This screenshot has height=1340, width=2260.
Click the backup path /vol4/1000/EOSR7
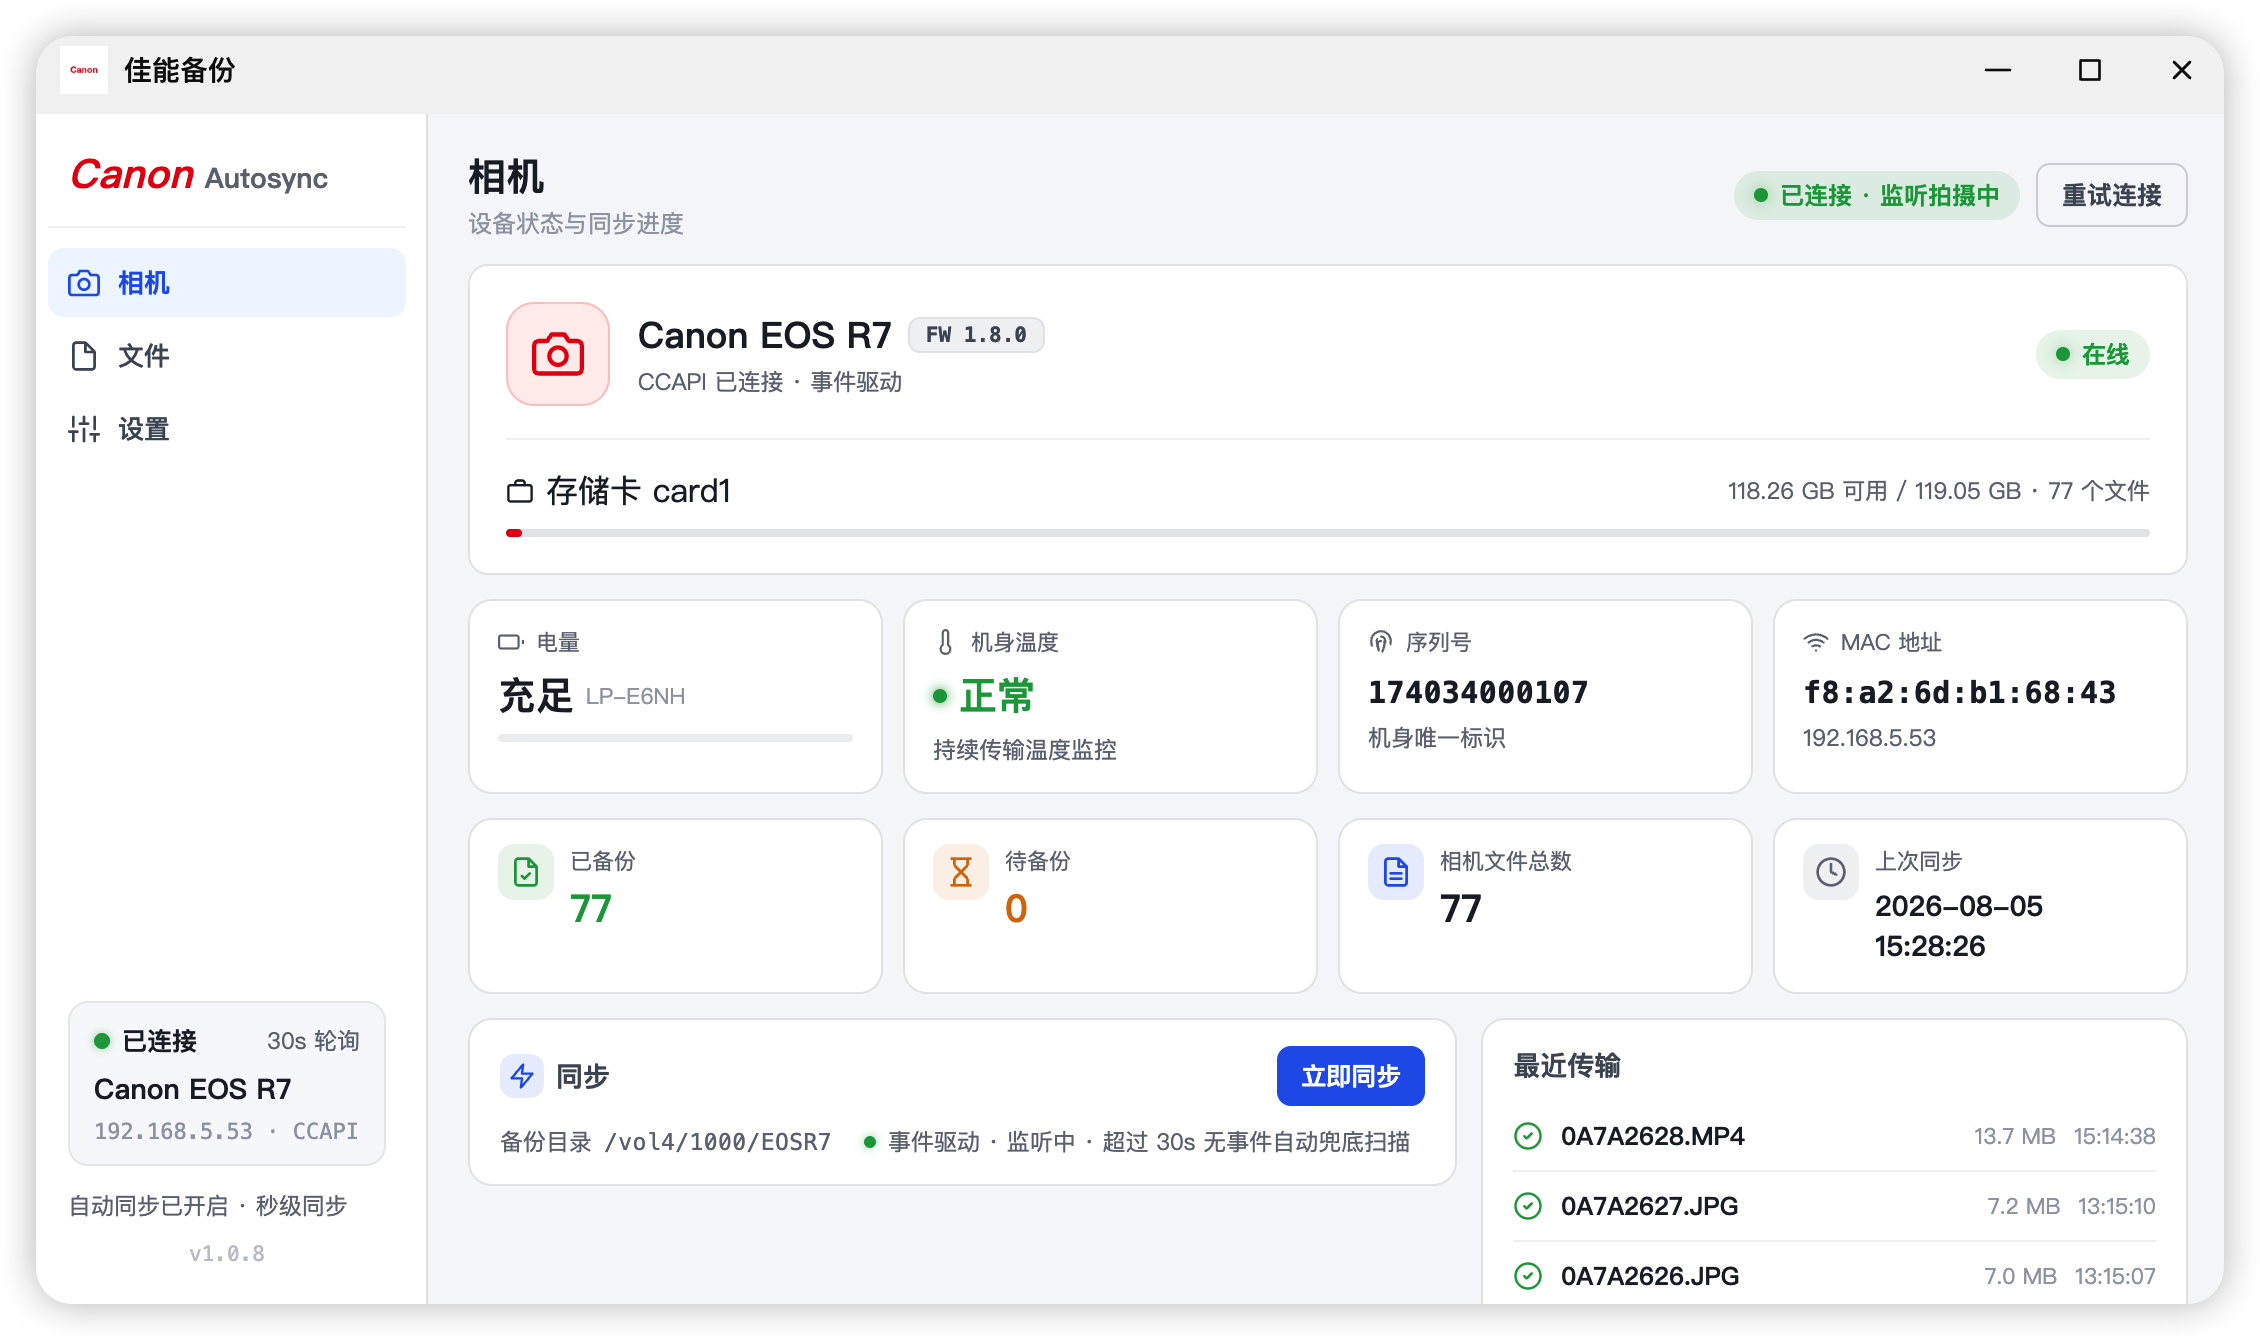(717, 1142)
